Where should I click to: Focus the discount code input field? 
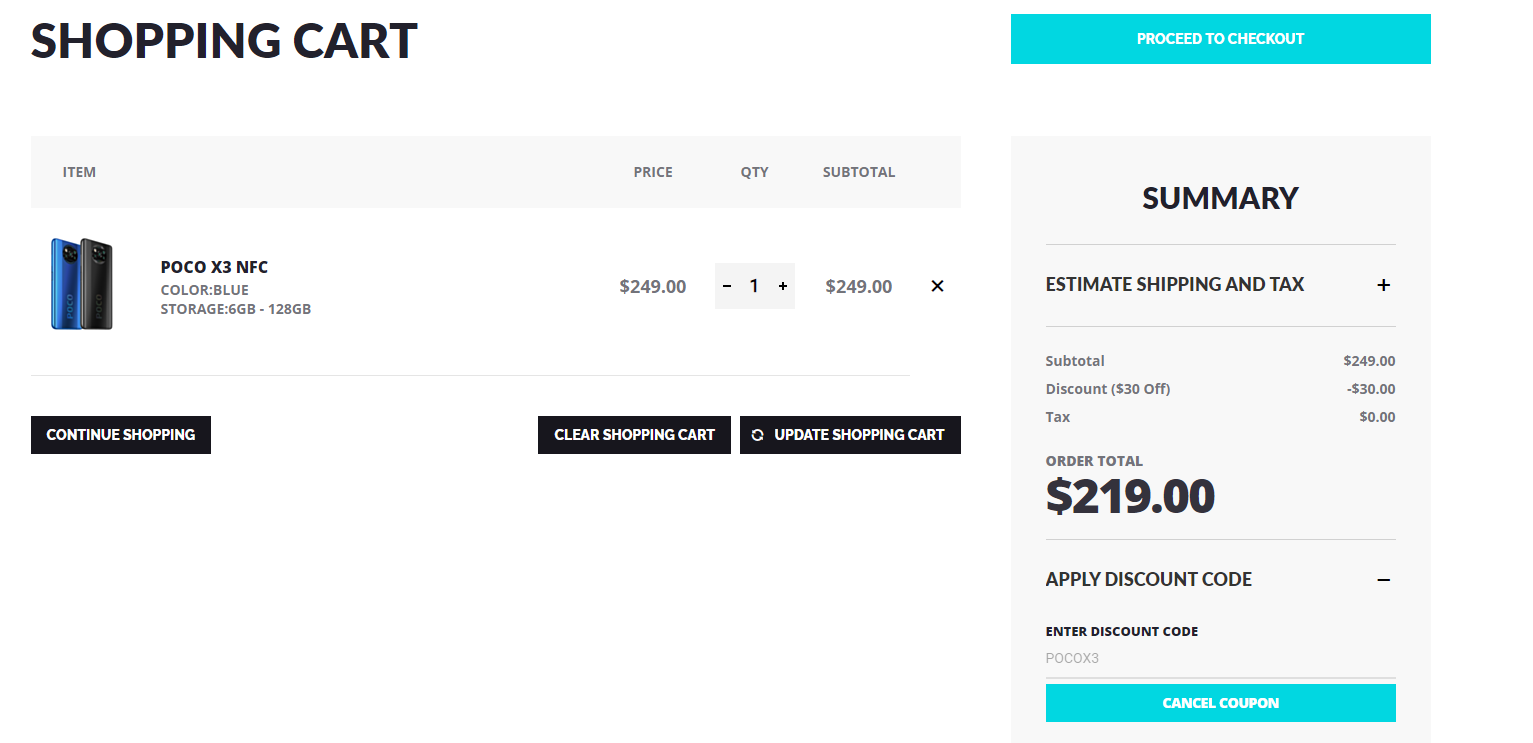tap(1220, 659)
